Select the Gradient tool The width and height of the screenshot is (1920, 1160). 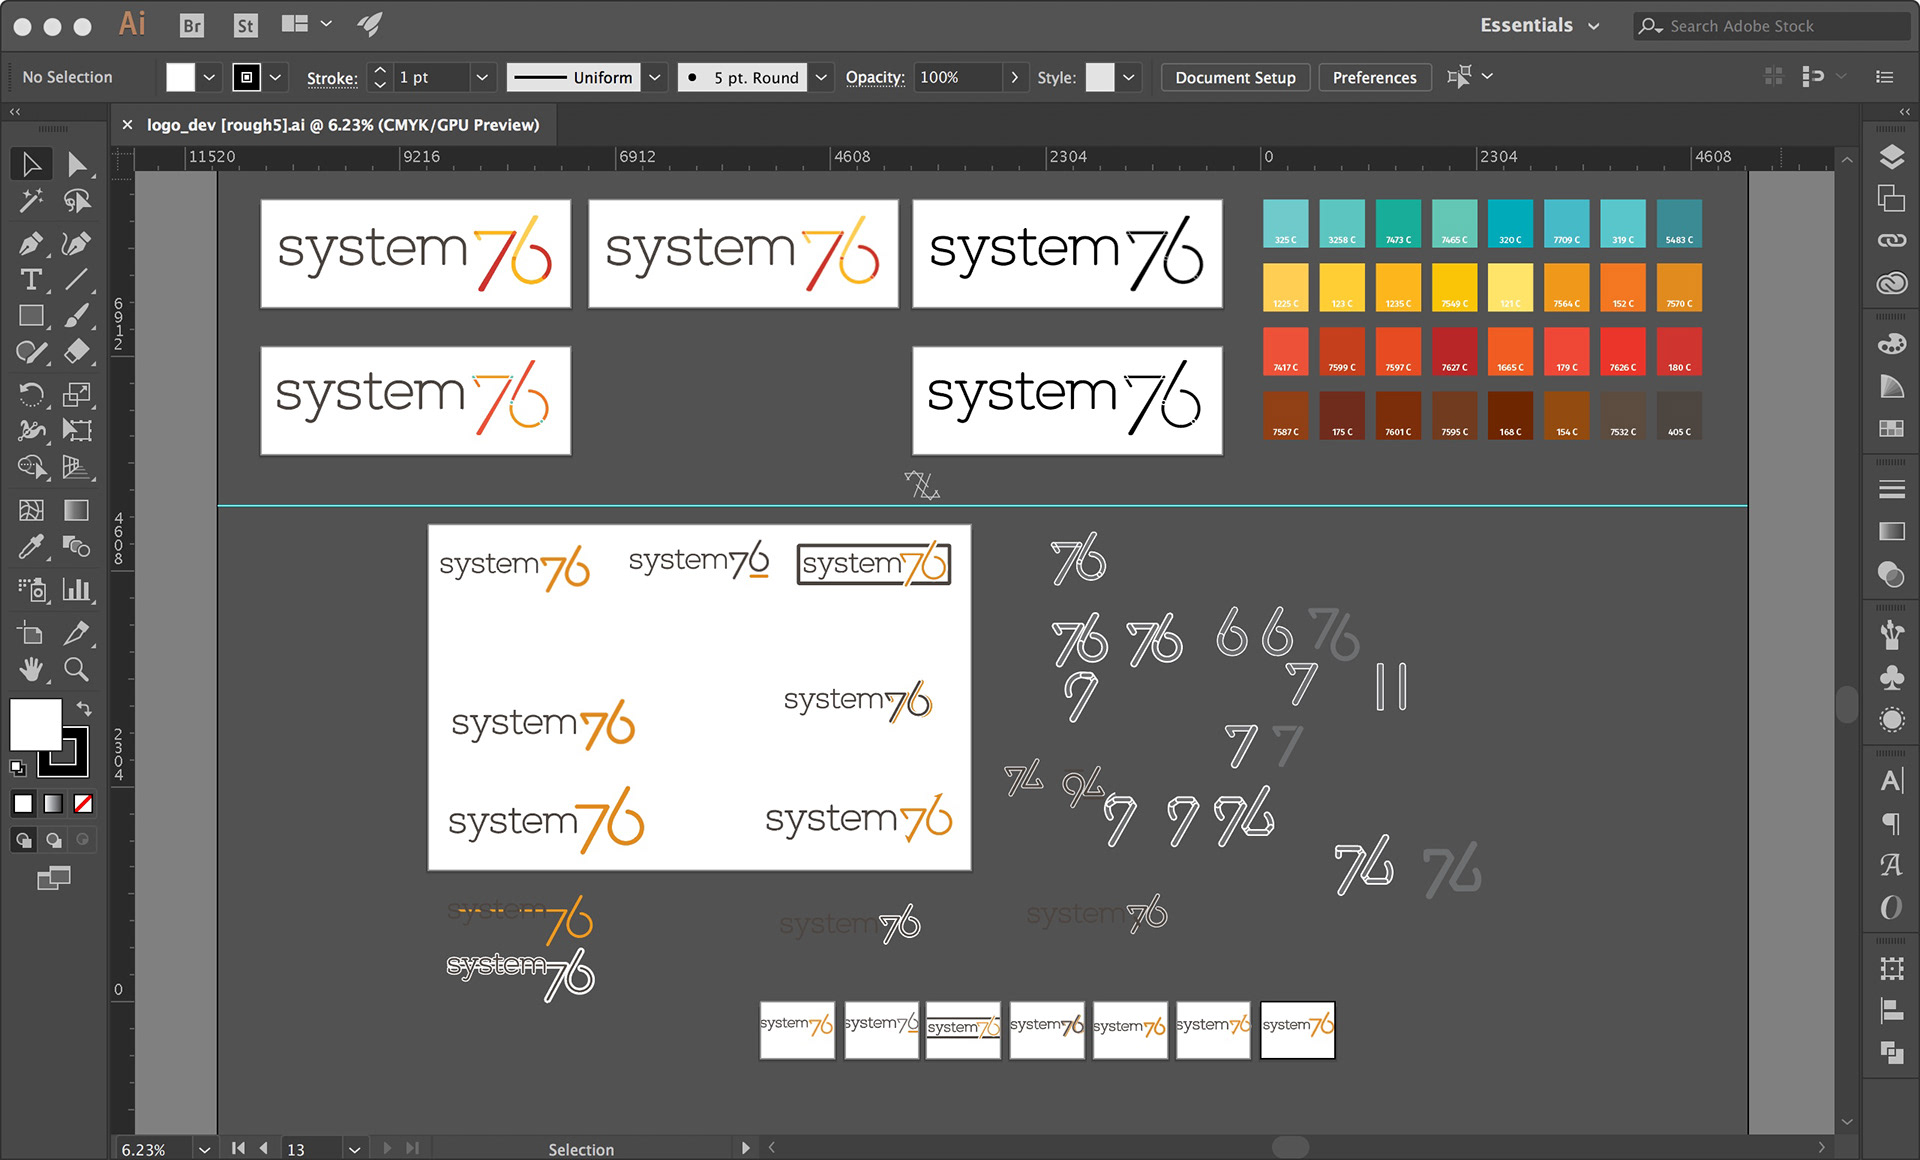[76, 510]
